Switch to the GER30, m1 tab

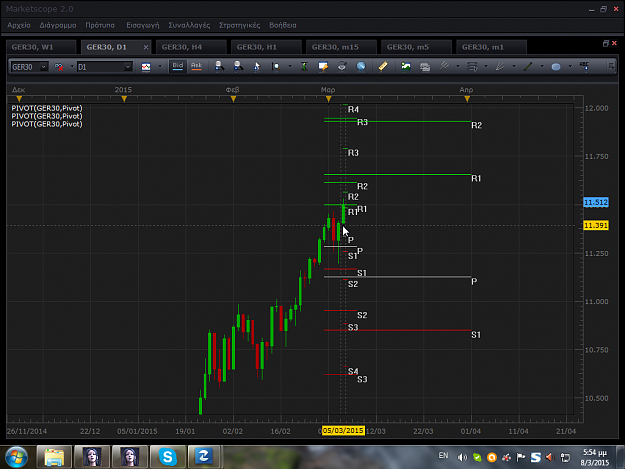[491, 47]
